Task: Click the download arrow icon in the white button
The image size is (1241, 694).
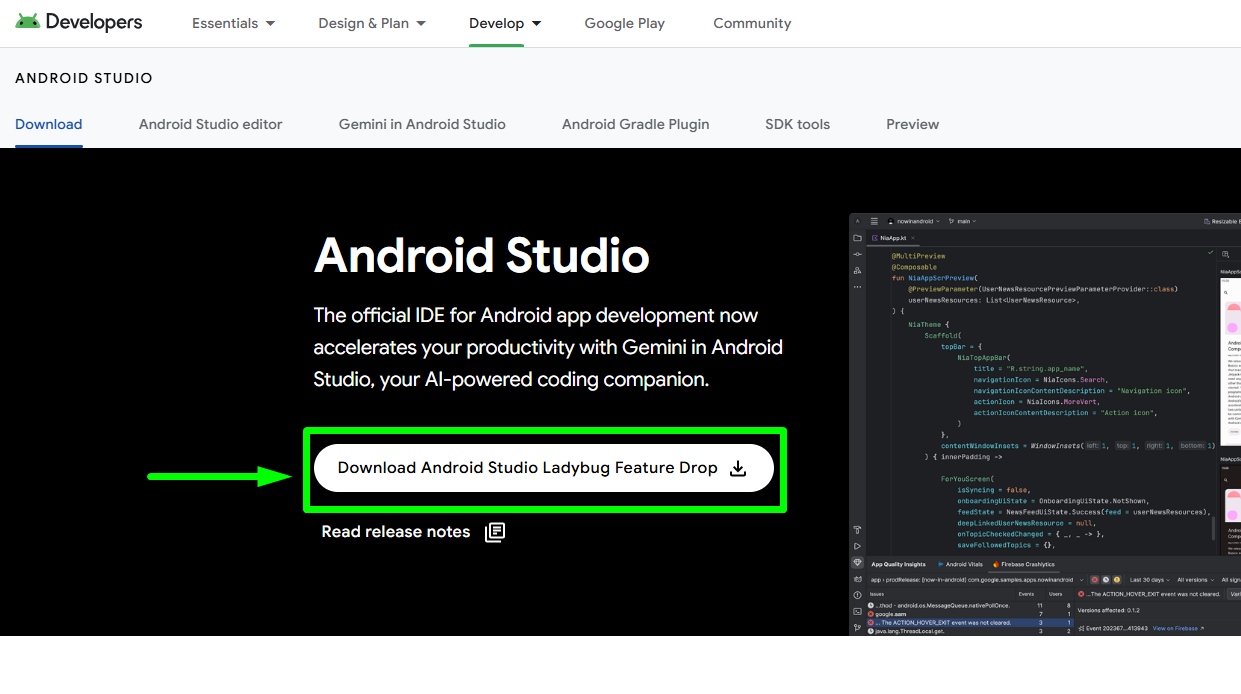Action: click(x=738, y=468)
